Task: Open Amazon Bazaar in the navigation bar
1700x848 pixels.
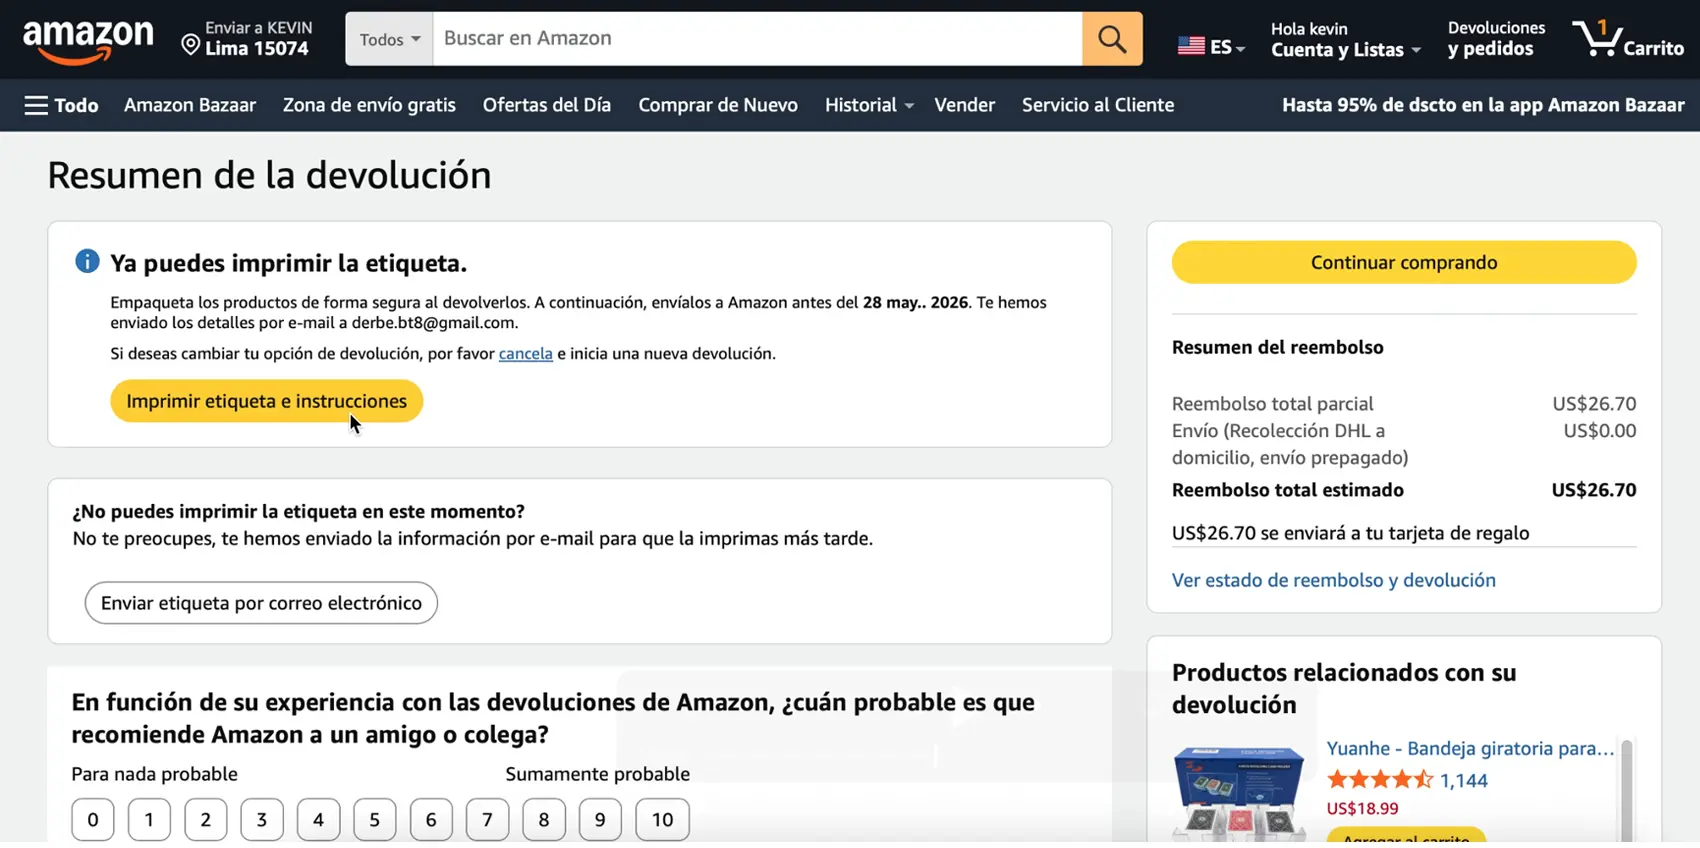Action: 190,105
